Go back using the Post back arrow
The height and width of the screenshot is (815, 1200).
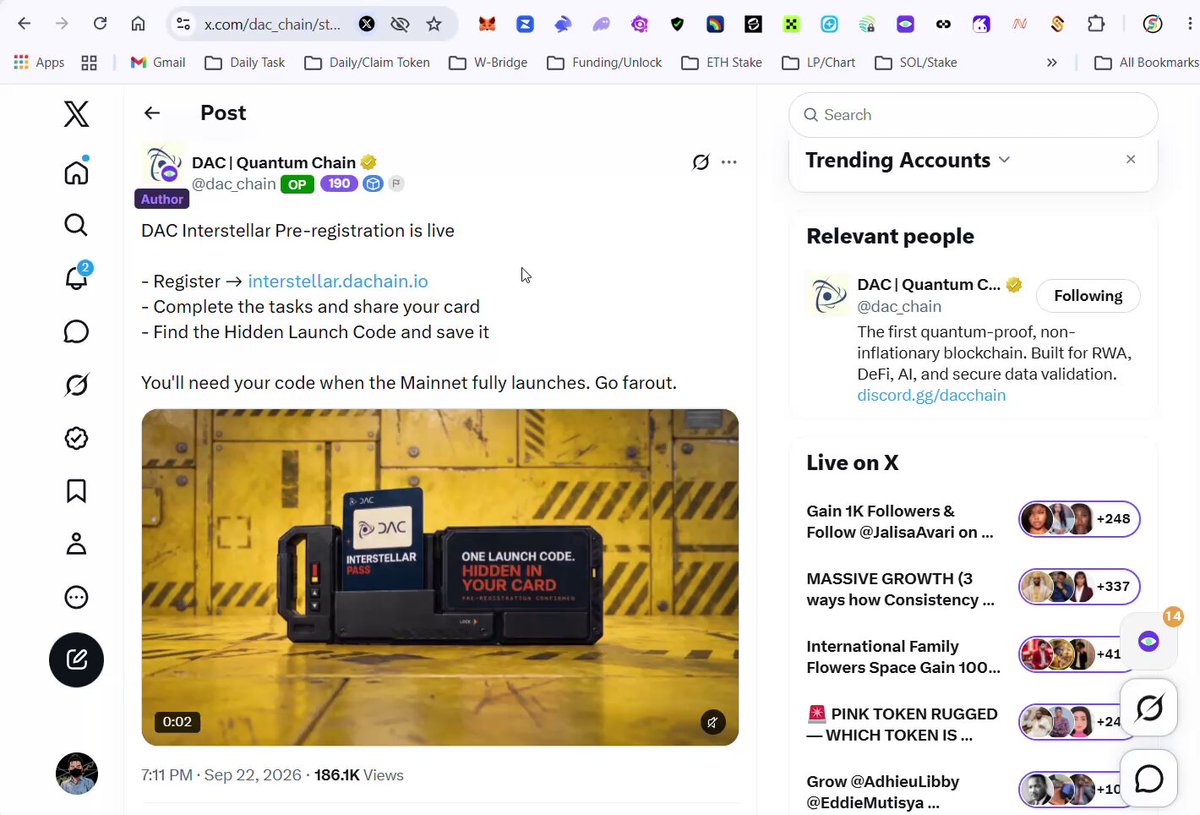coord(152,113)
